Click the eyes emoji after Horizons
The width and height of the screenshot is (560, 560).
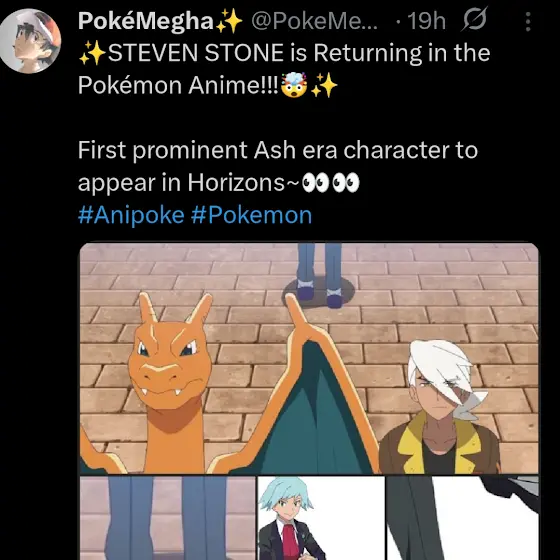331,183
